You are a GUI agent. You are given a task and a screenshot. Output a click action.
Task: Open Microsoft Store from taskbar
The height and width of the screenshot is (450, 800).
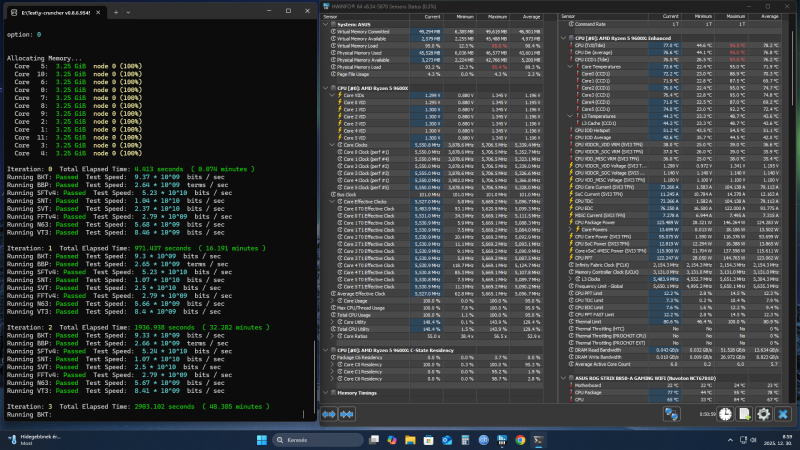(429, 440)
